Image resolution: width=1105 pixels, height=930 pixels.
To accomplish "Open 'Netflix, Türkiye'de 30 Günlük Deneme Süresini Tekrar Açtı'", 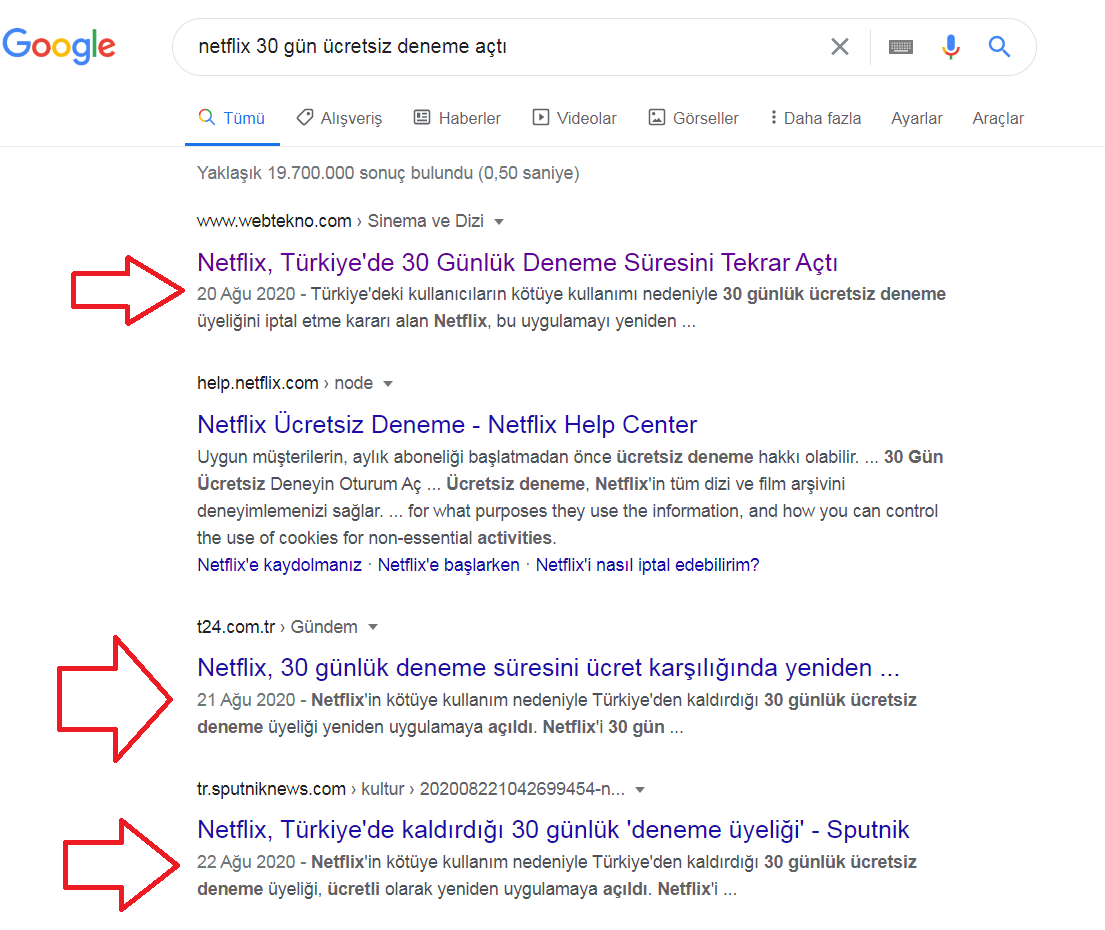I will pyautogui.click(x=517, y=262).
